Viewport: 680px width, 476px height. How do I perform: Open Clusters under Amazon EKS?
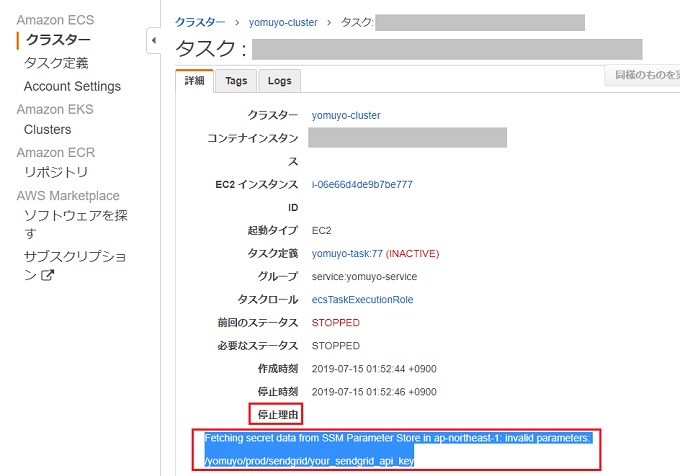48,130
